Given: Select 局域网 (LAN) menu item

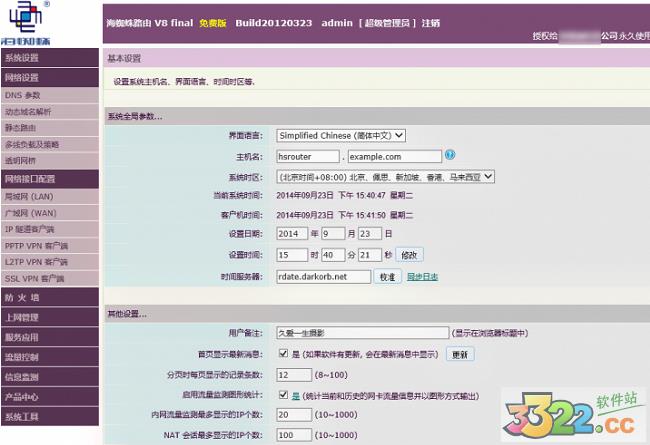Looking at the screenshot, I should point(50,197).
